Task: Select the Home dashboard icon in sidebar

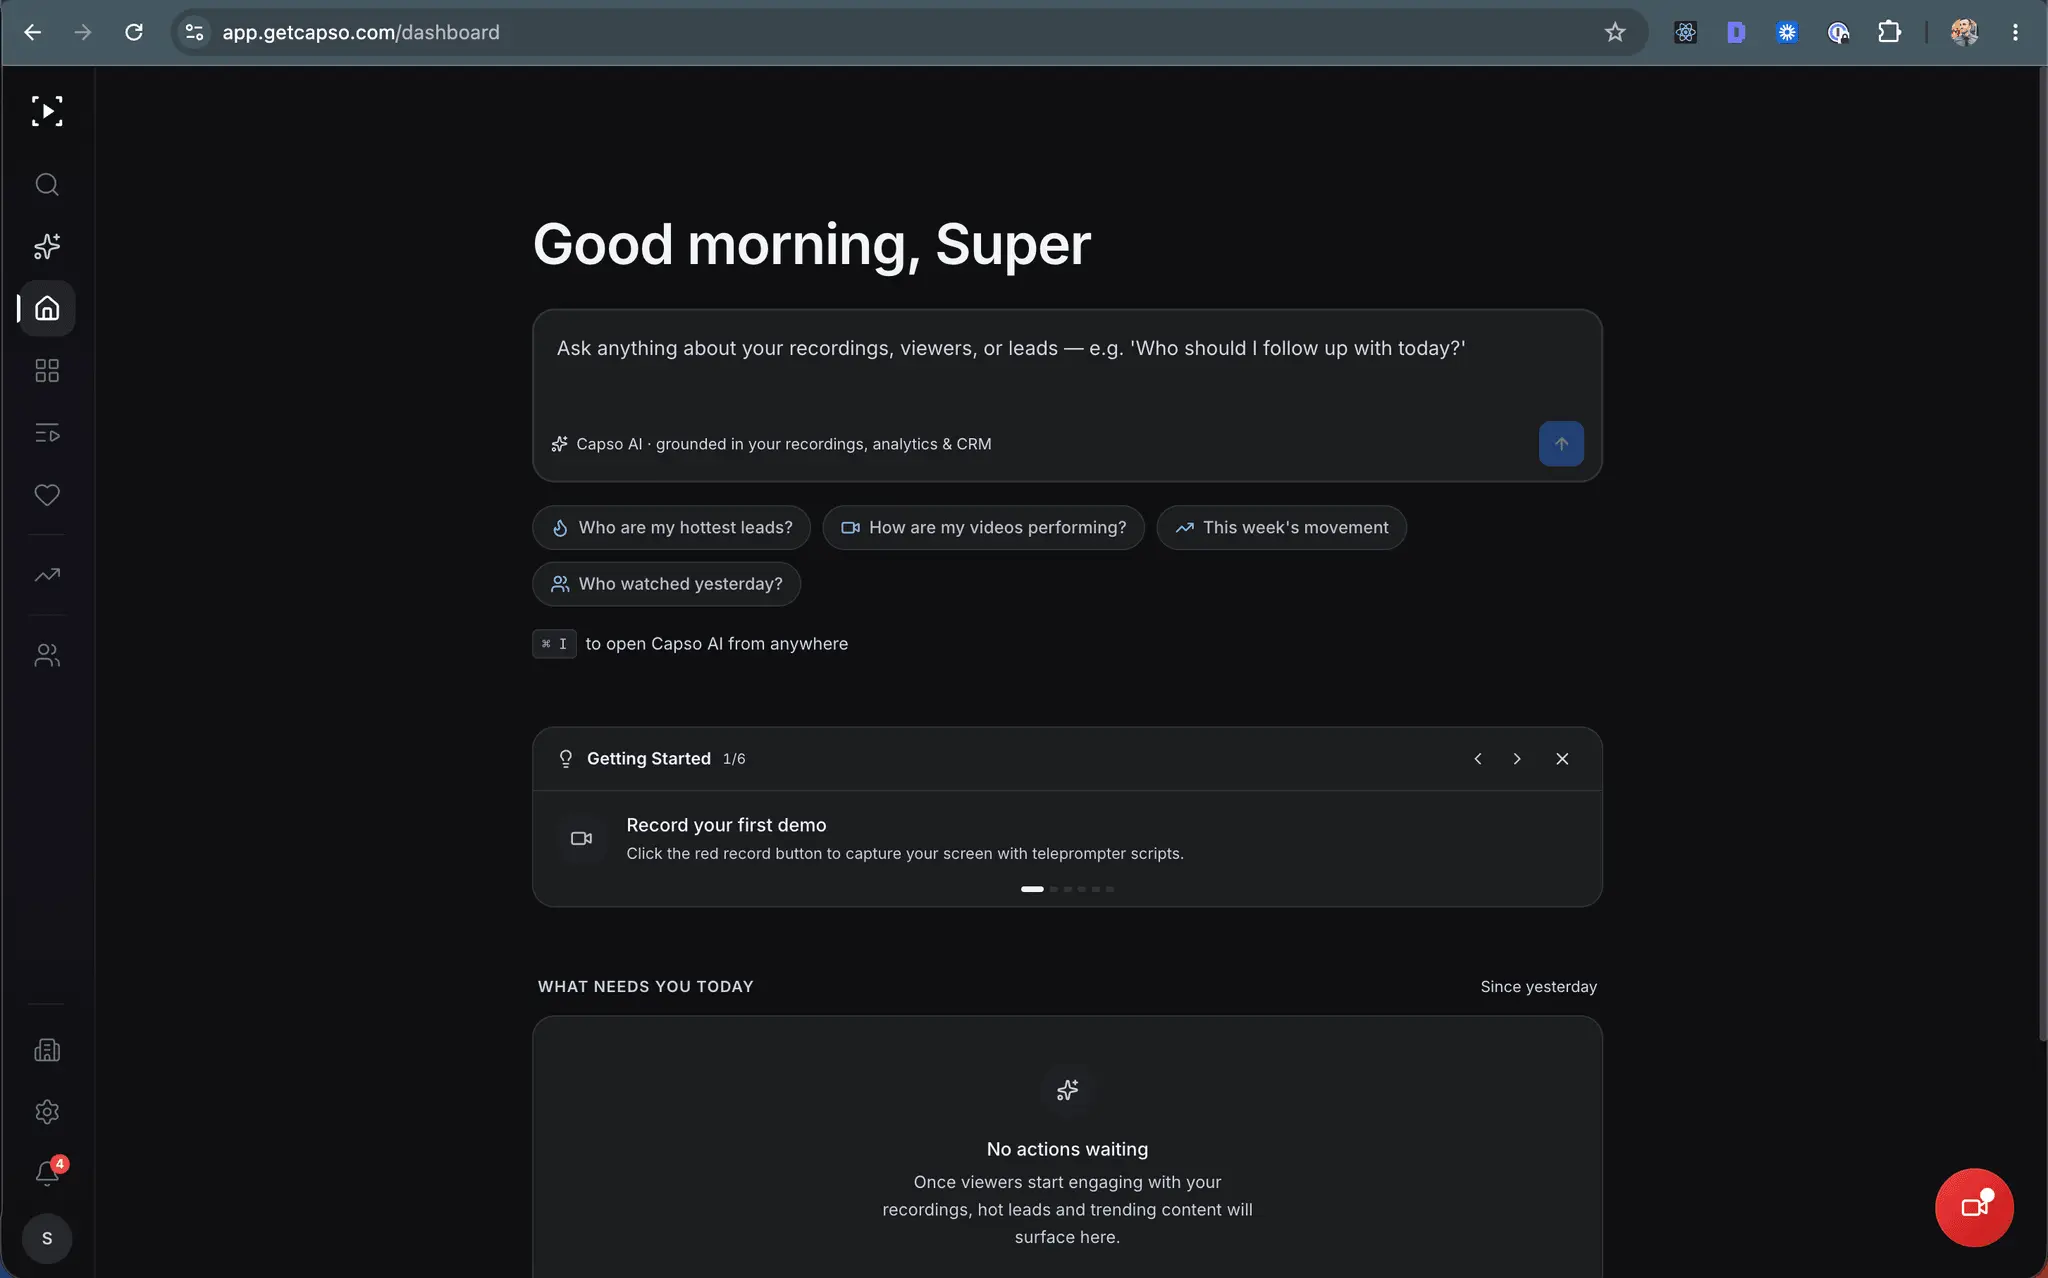Action: point(47,308)
